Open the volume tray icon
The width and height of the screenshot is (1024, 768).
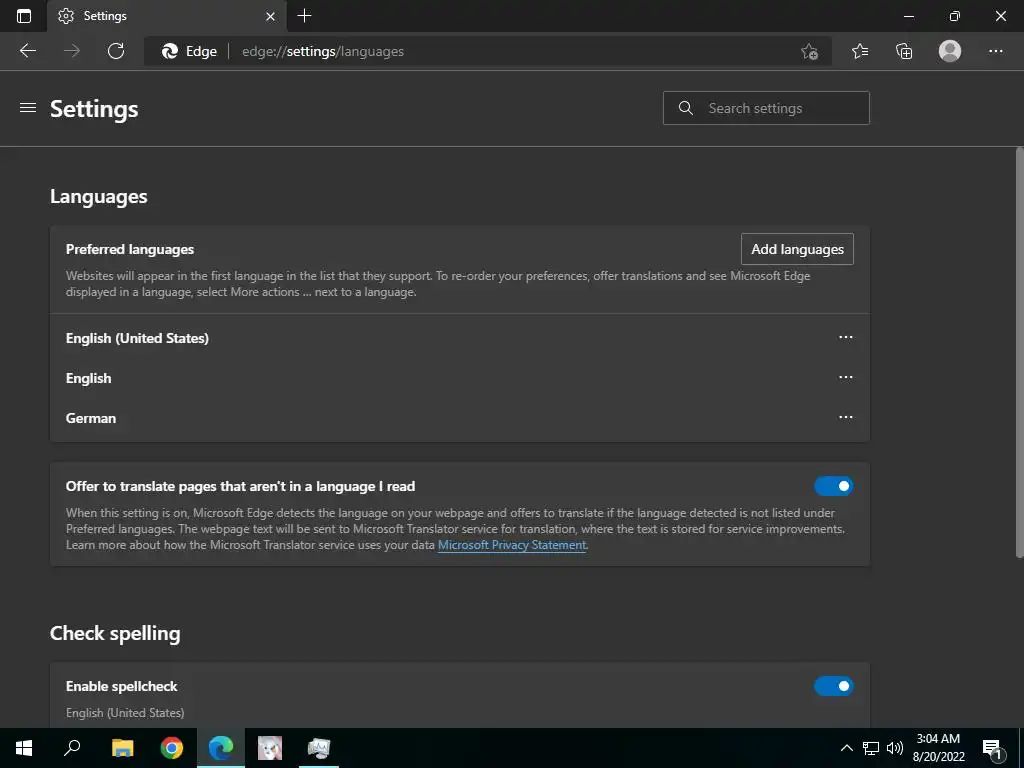click(x=895, y=748)
